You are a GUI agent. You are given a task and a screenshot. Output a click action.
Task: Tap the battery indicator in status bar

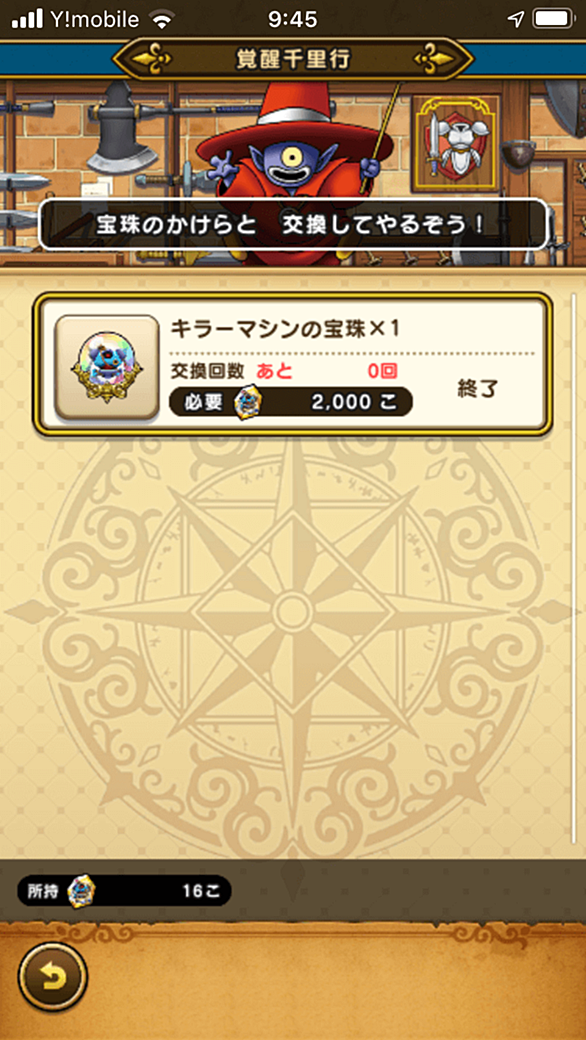click(x=554, y=19)
